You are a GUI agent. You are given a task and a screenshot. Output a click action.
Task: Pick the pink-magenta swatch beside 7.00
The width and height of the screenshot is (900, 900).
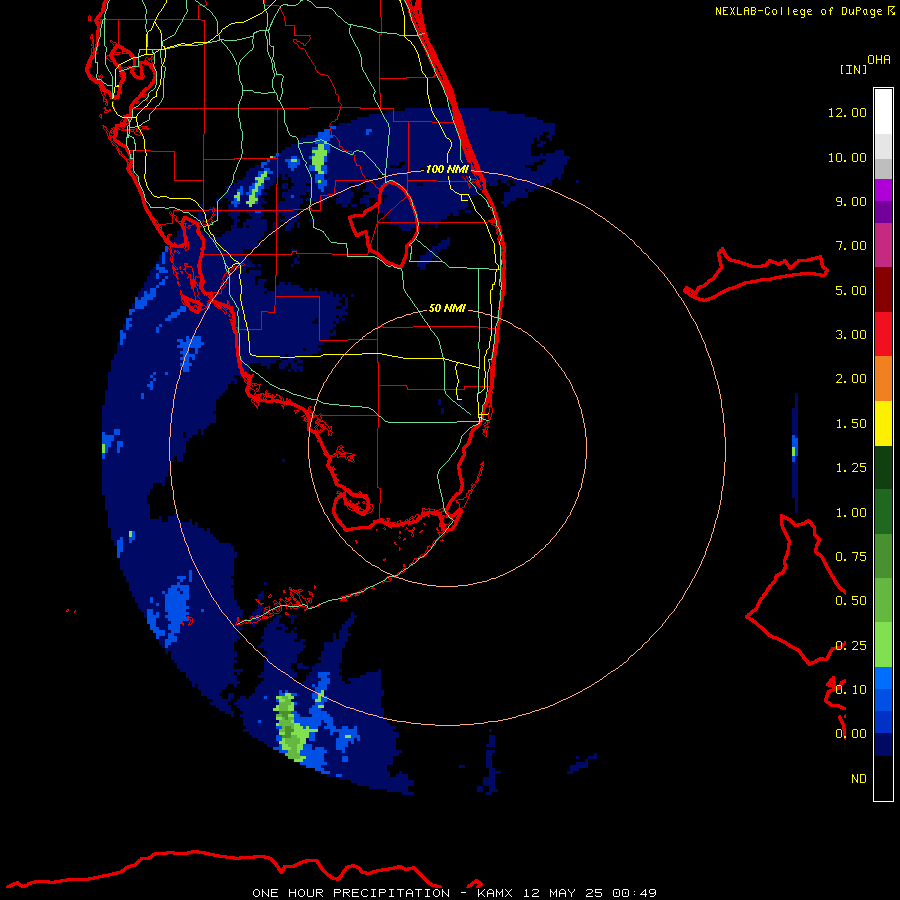pos(883,245)
